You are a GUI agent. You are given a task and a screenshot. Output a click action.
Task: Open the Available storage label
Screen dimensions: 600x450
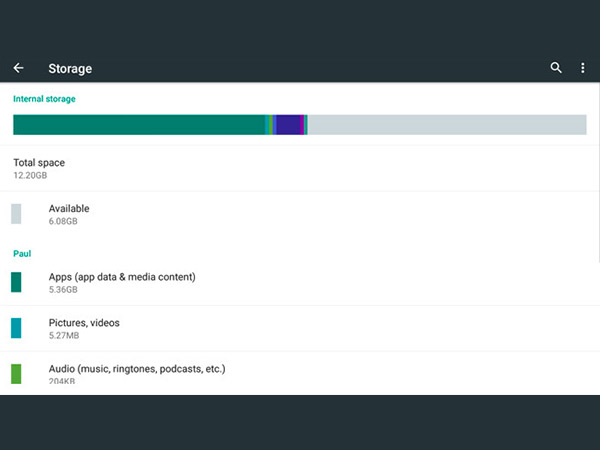(x=69, y=208)
